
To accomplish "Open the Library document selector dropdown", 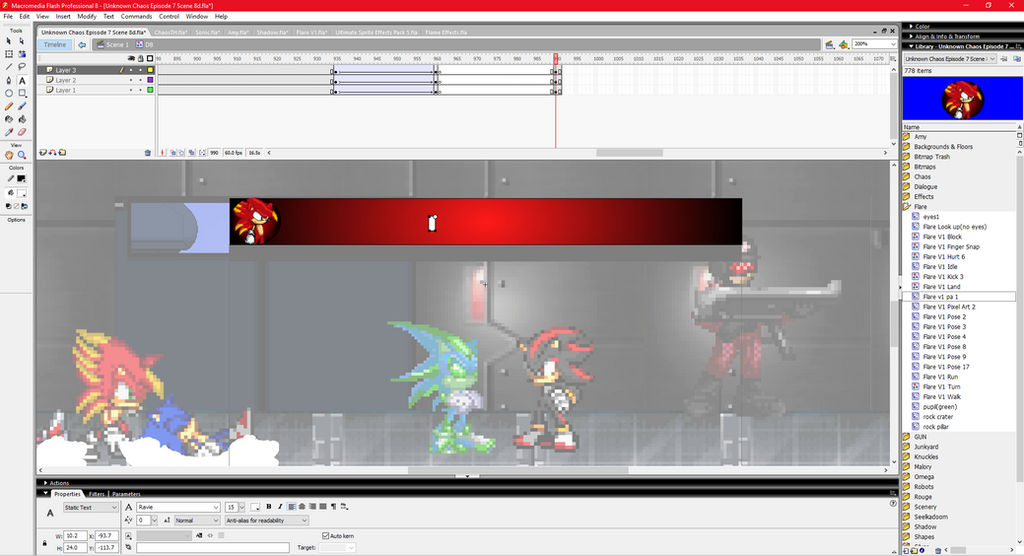I will (950, 59).
